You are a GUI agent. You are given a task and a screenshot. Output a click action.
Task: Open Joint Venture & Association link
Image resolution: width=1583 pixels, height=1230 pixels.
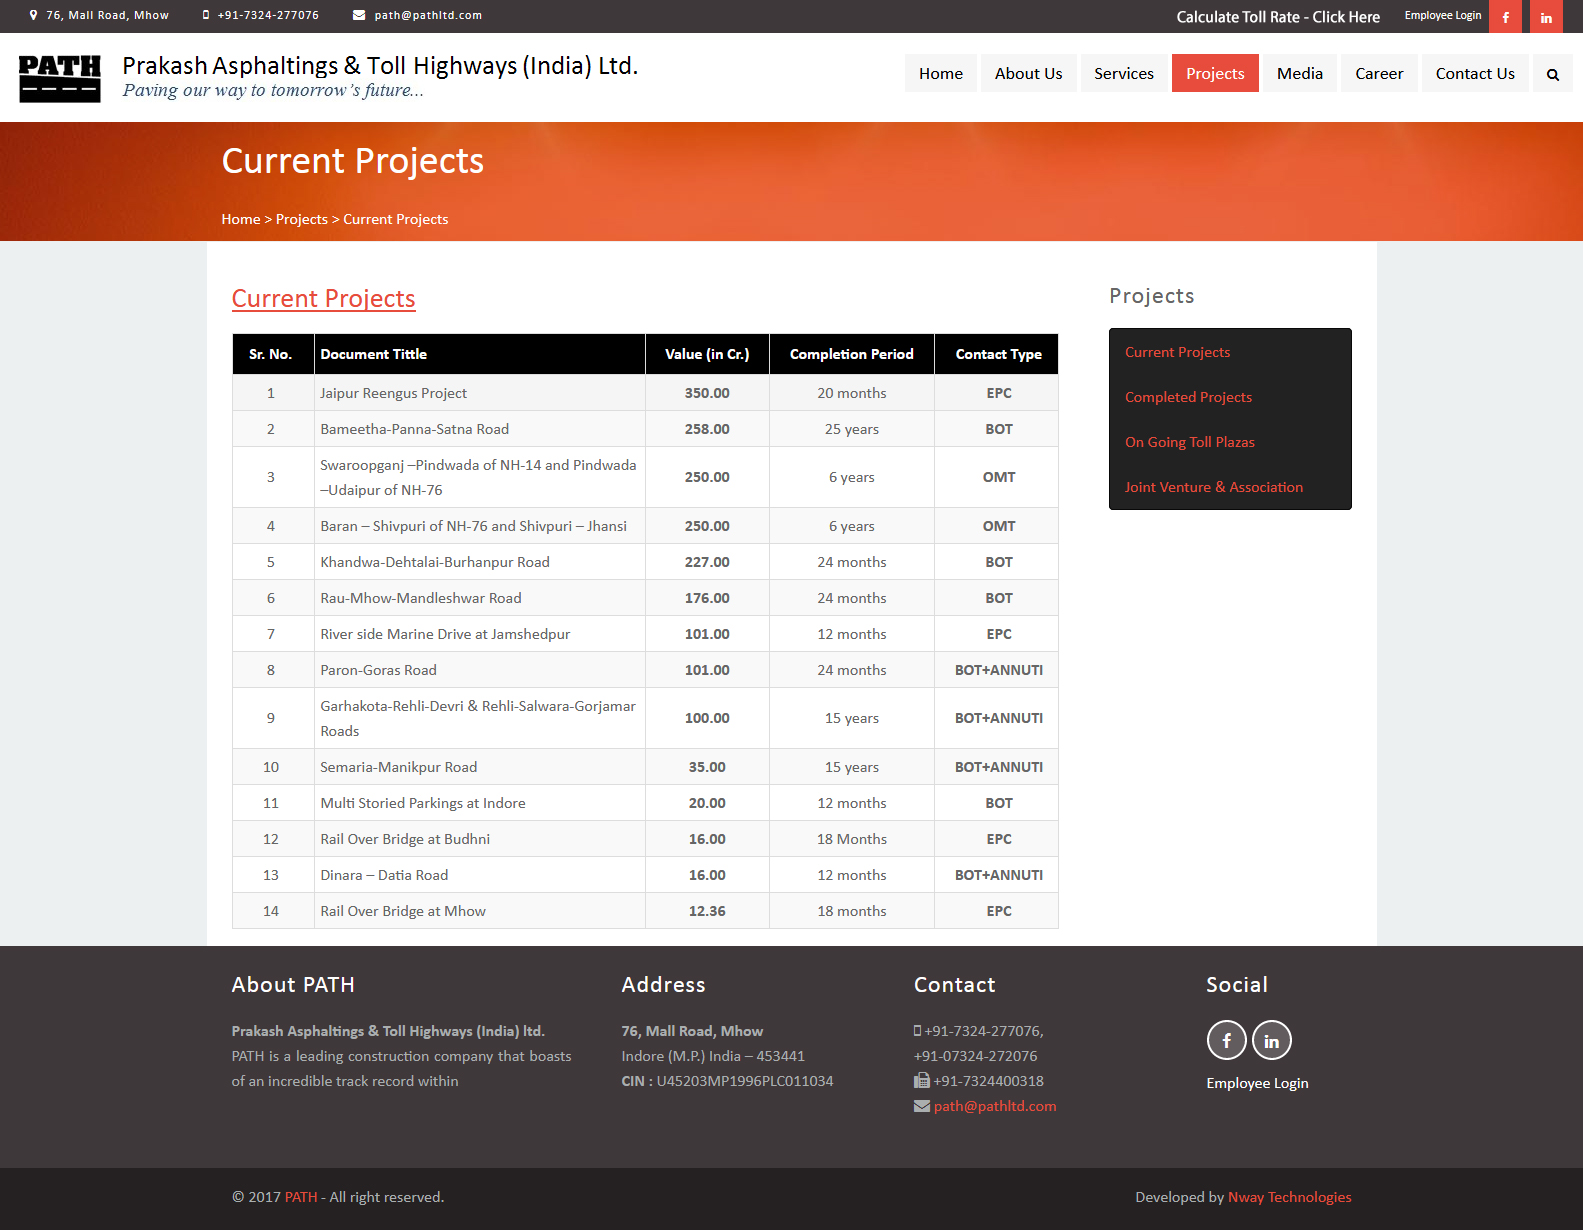pyautogui.click(x=1213, y=487)
